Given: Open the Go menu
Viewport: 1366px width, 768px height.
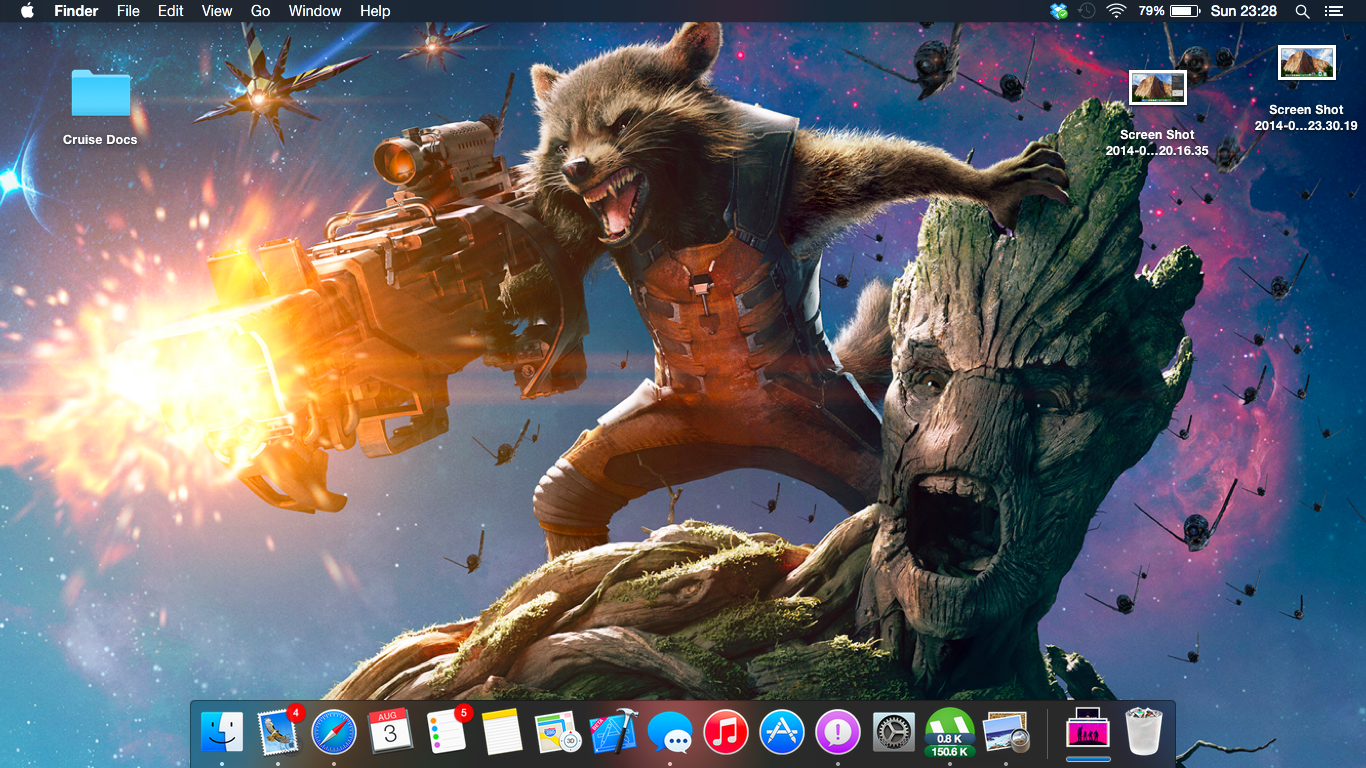Looking at the screenshot, I should pos(261,11).
